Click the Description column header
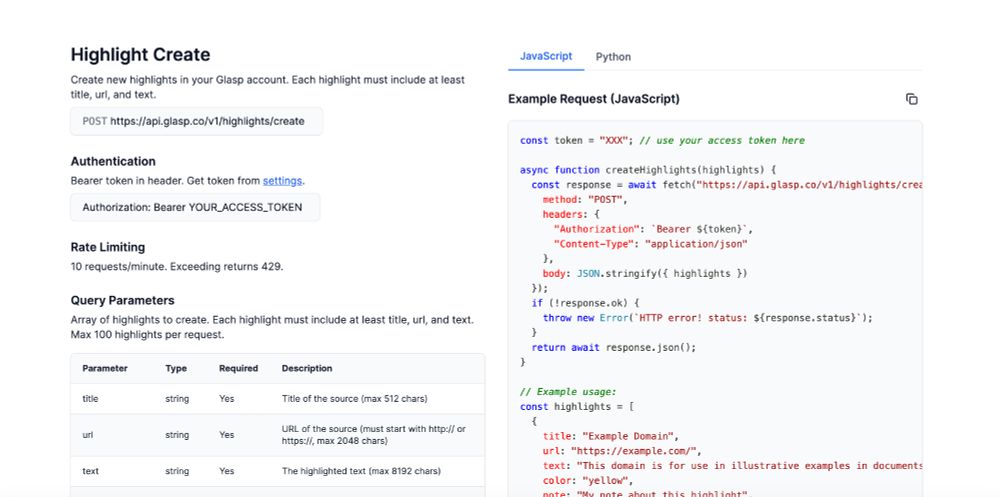 [307, 368]
